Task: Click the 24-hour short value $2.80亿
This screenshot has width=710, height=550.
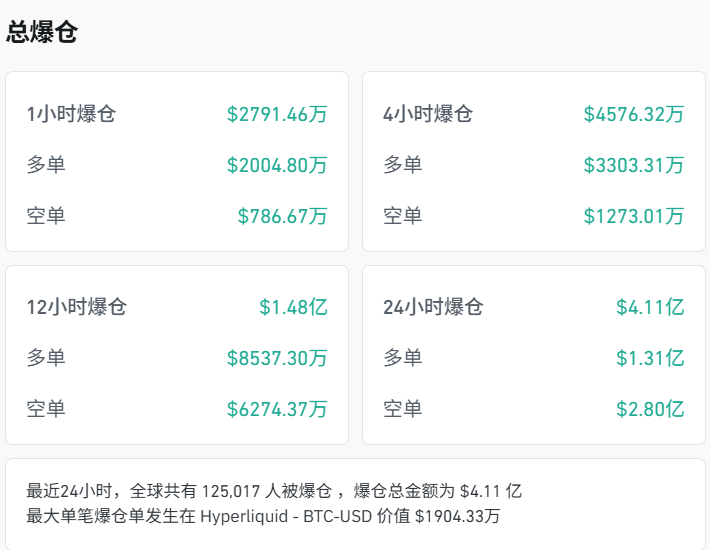Action: (650, 409)
